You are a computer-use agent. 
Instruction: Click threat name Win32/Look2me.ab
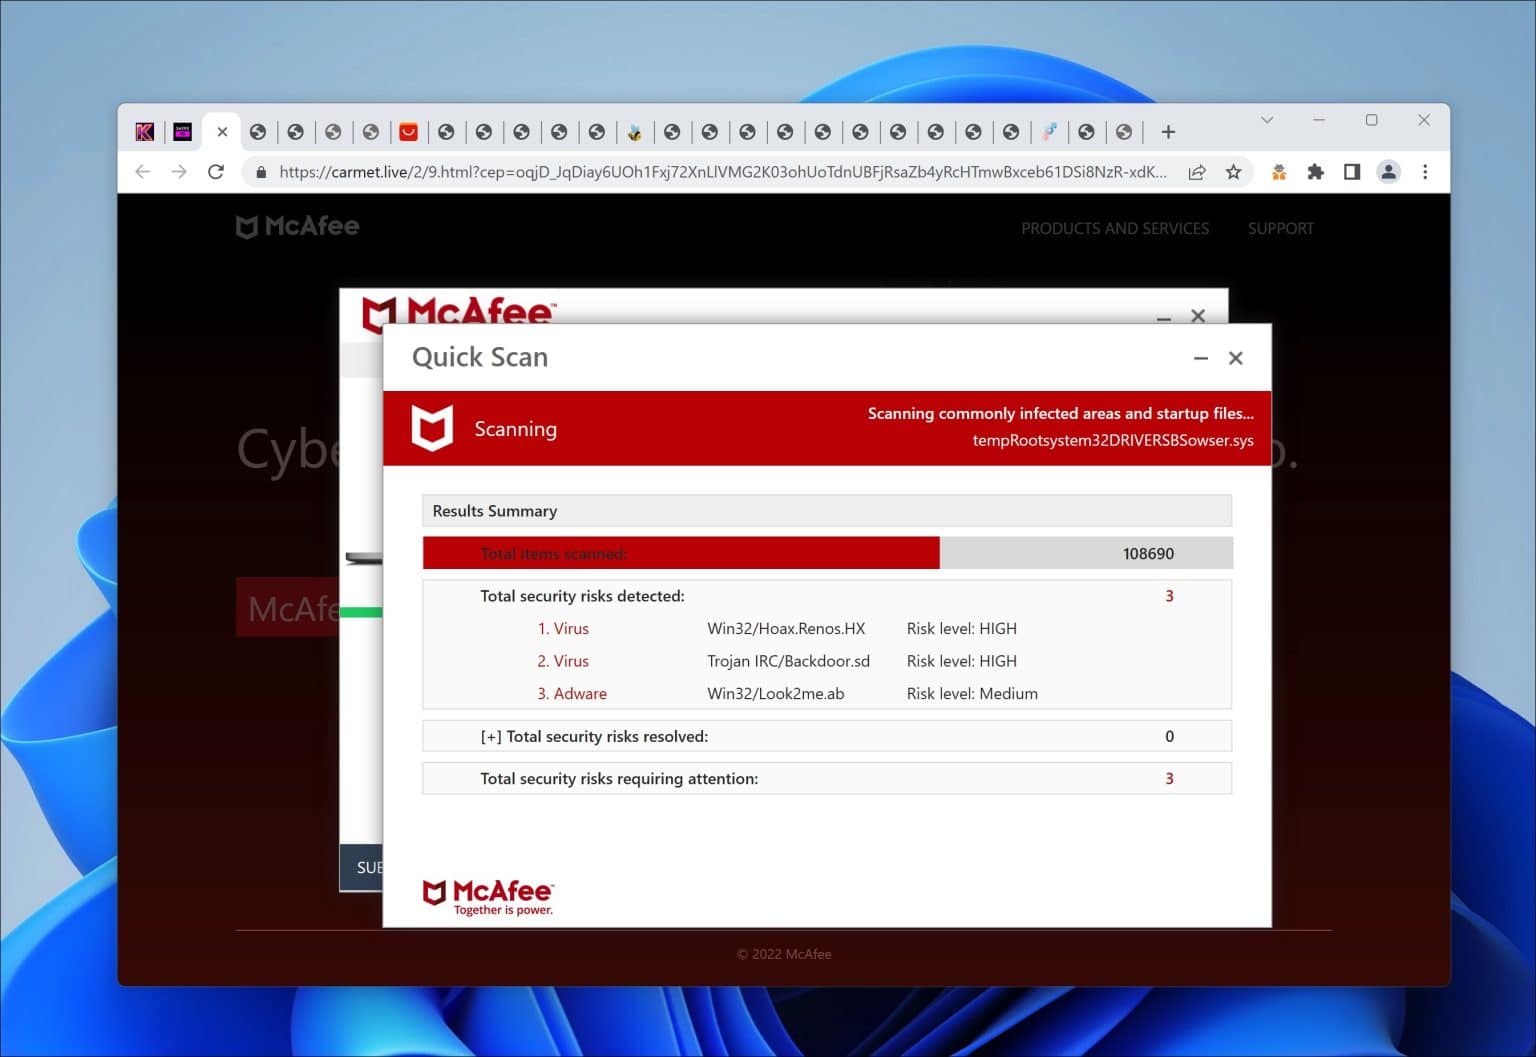point(775,694)
